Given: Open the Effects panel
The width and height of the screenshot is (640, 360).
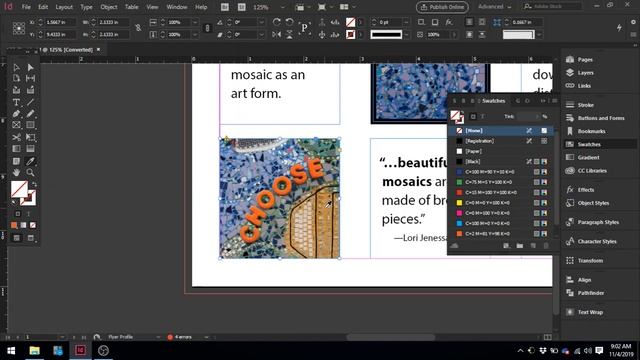Looking at the screenshot, I should (x=586, y=190).
